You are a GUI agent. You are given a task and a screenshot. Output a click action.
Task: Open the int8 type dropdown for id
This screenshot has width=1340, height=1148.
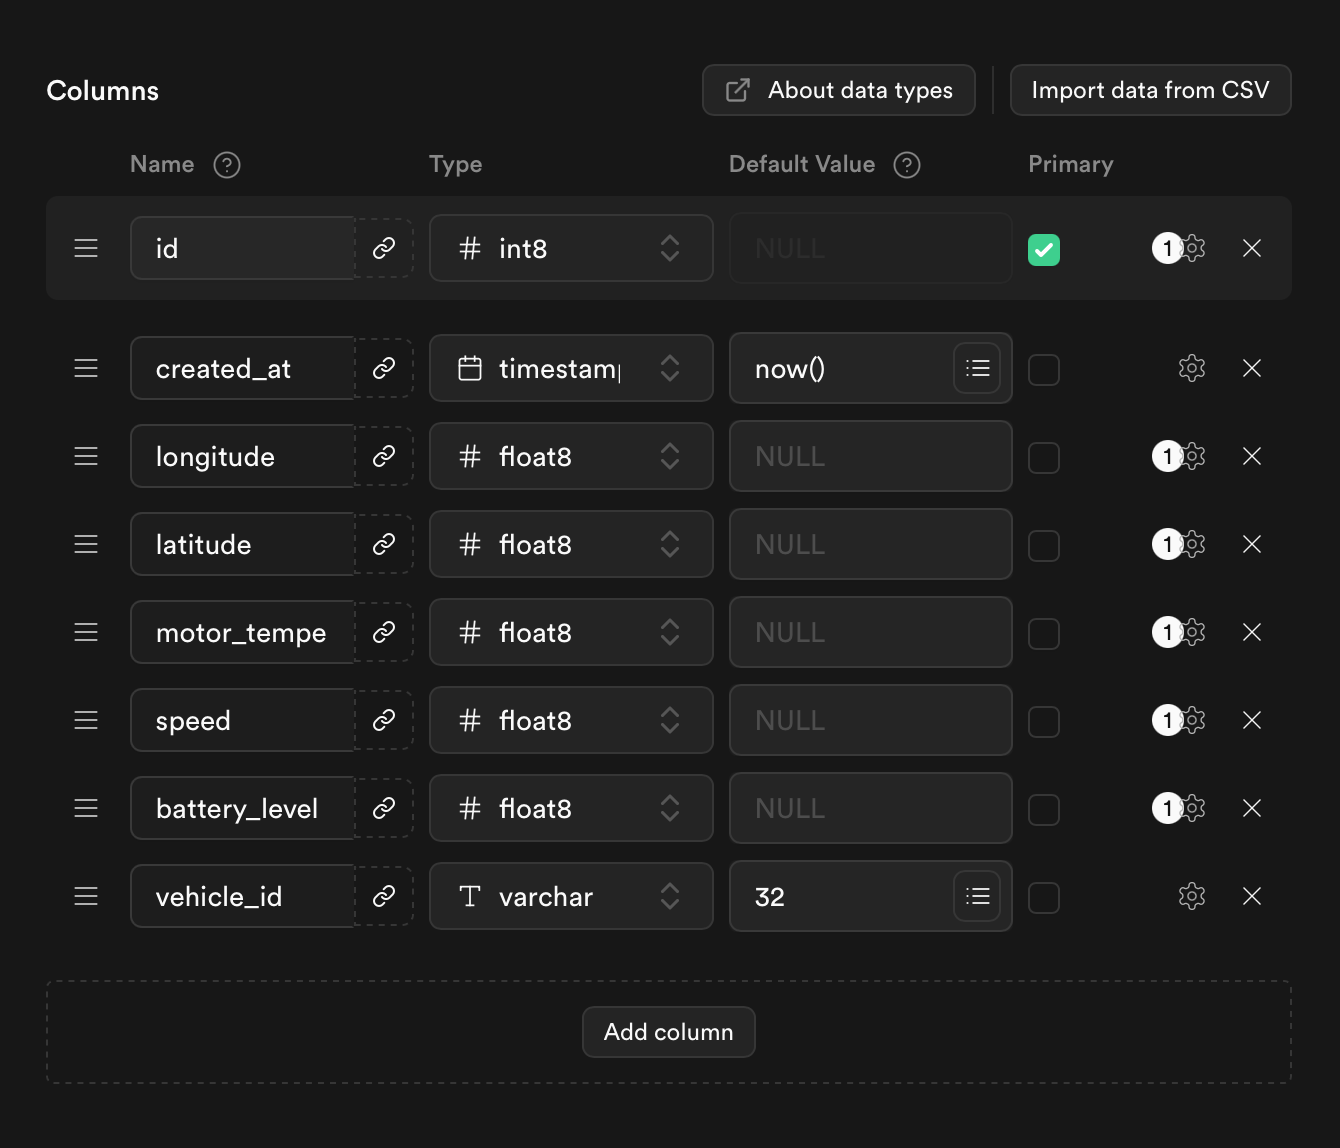[570, 248]
